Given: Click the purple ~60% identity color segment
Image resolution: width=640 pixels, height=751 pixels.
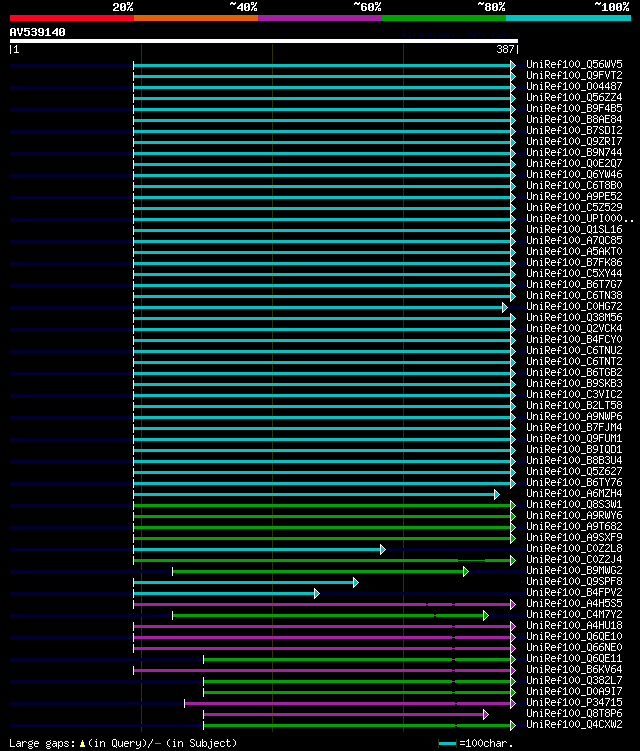Looking at the screenshot, I should click(x=320, y=18).
